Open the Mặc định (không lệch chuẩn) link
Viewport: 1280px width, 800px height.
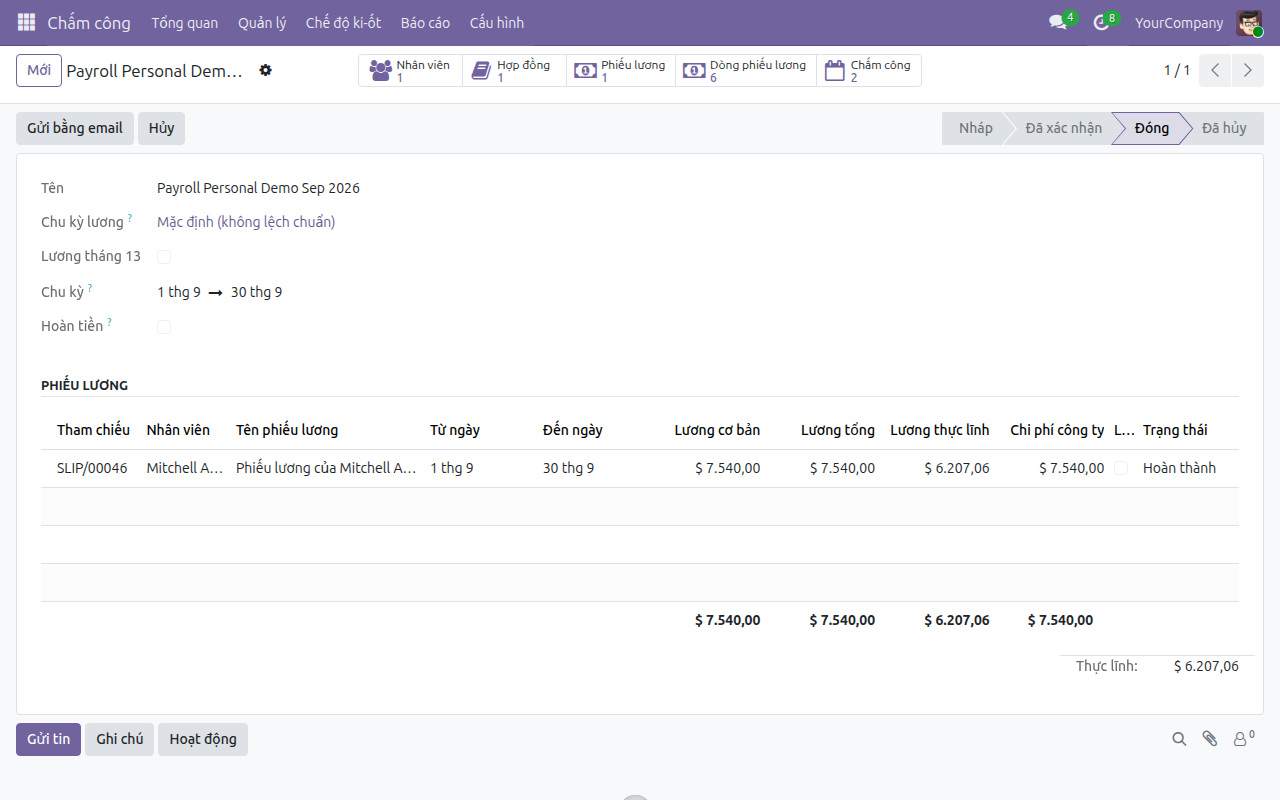point(246,222)
